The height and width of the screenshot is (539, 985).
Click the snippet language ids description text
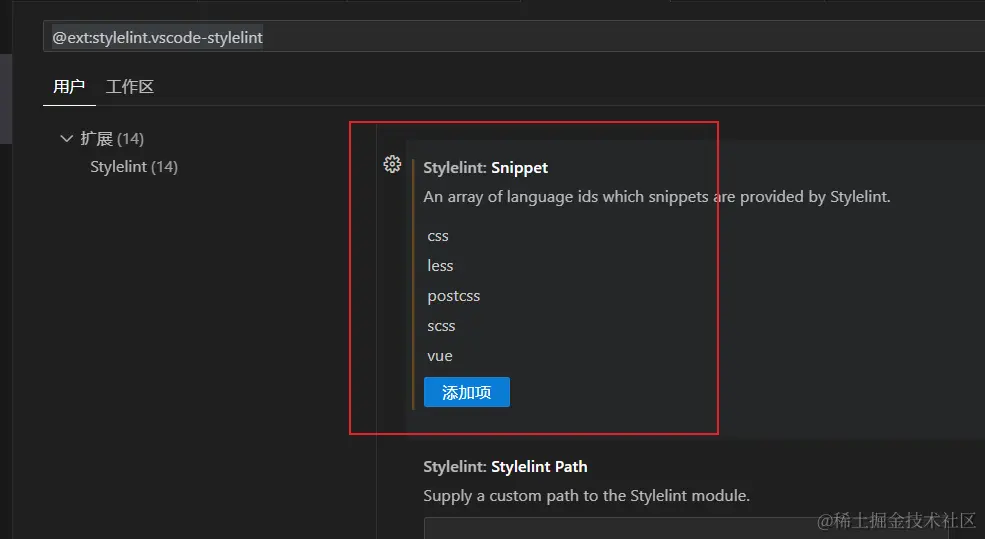[x=656, y=197]
